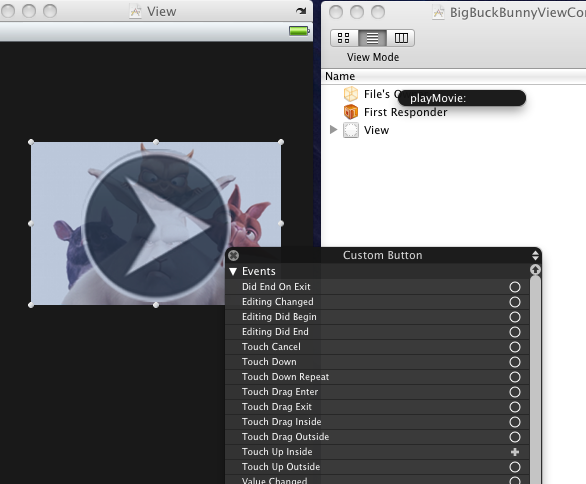Viewport: 586px width, 484px height.
Task: Click scroll-up arrow in connections panel
Action: click(535, 269)
